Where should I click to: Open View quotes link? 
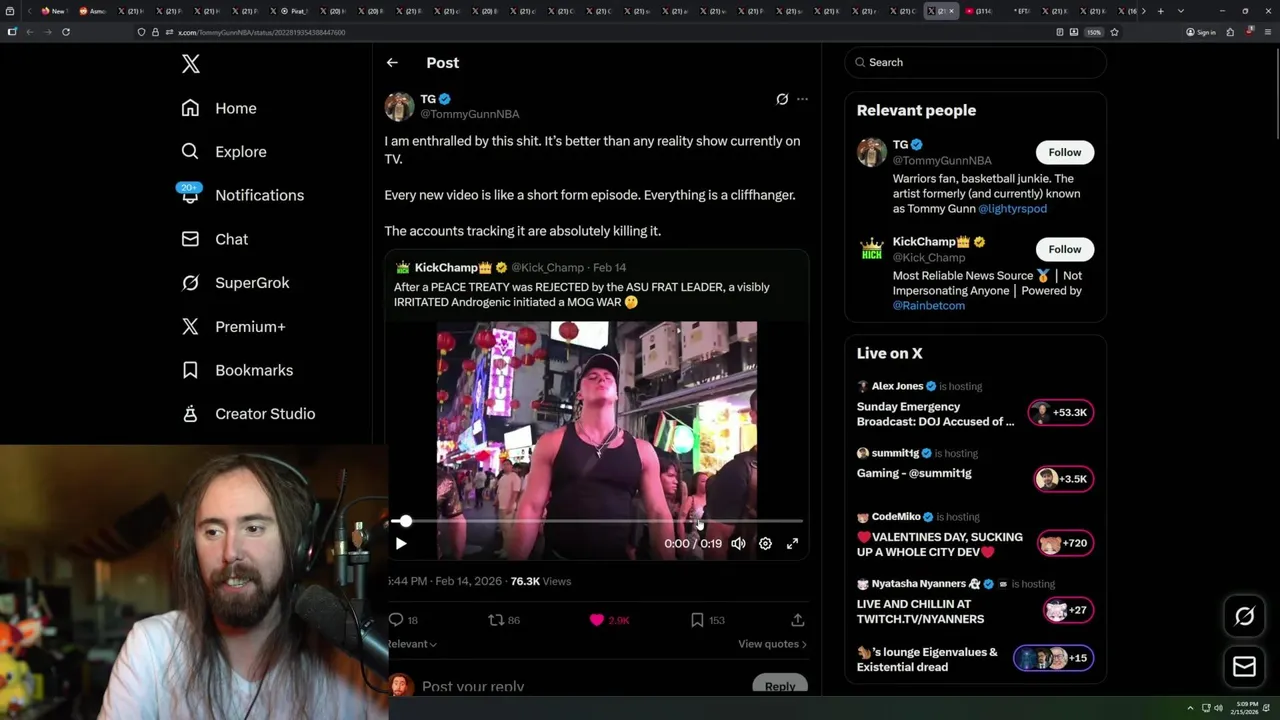point(772,644)
